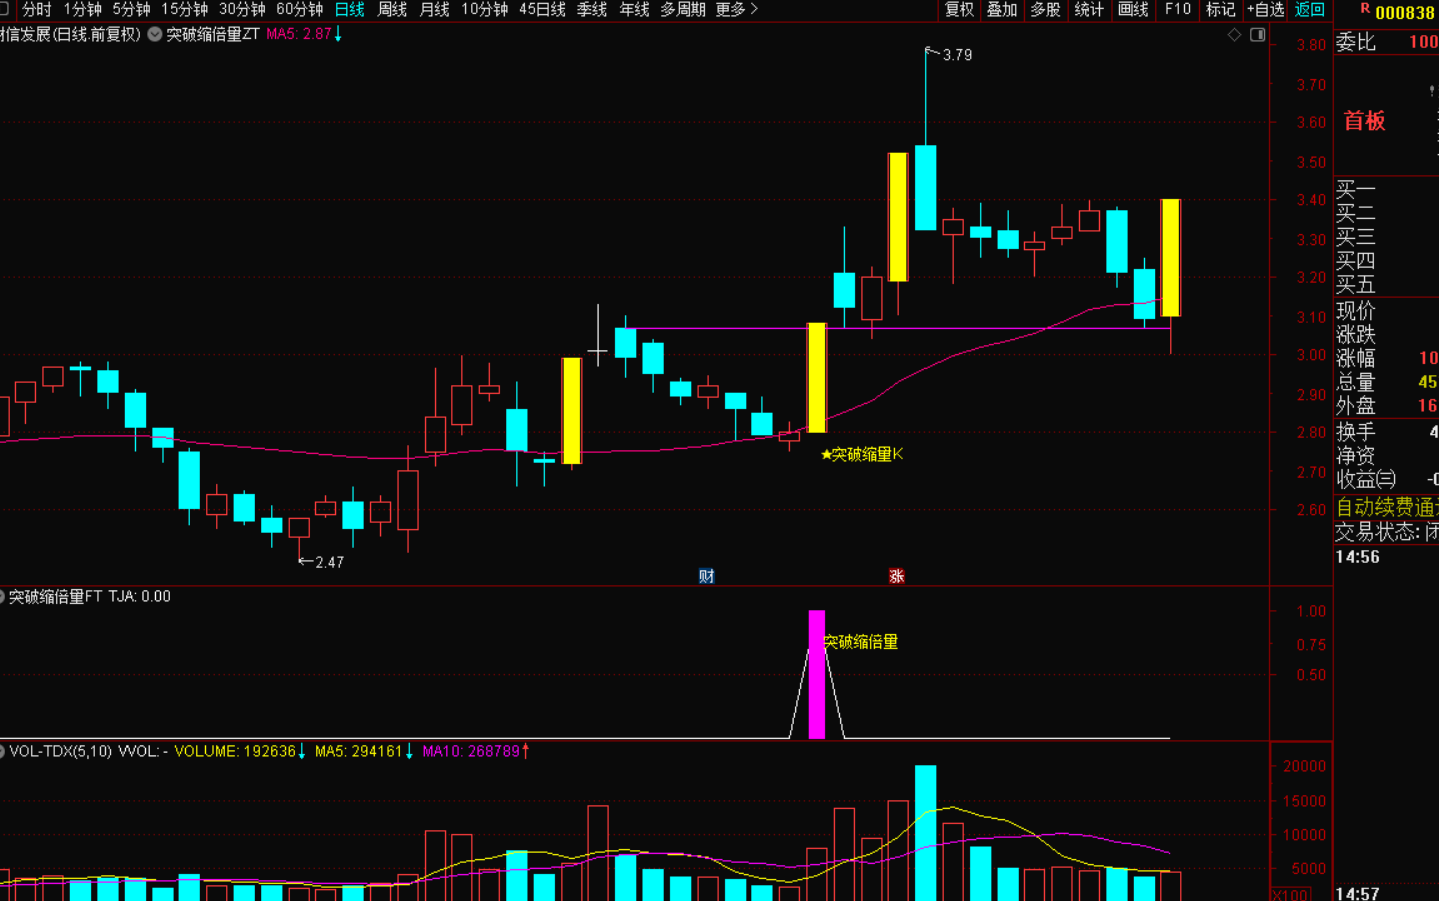Toggle the side panel layout icon
This screenshot has height=901, width=1439.
coord(1258,35)
